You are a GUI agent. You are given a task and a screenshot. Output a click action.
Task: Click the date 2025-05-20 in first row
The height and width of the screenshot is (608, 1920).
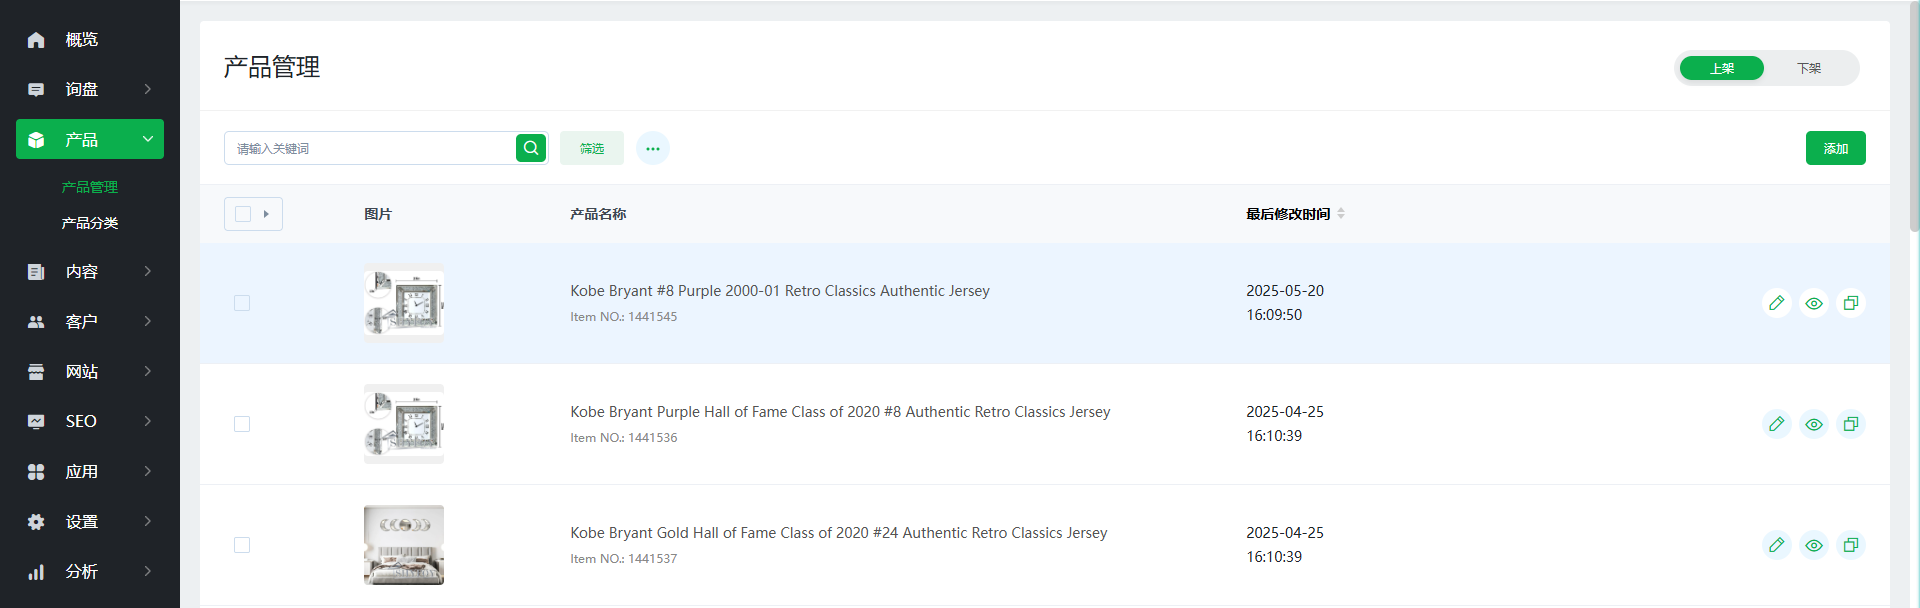[x=1285, y=291]
